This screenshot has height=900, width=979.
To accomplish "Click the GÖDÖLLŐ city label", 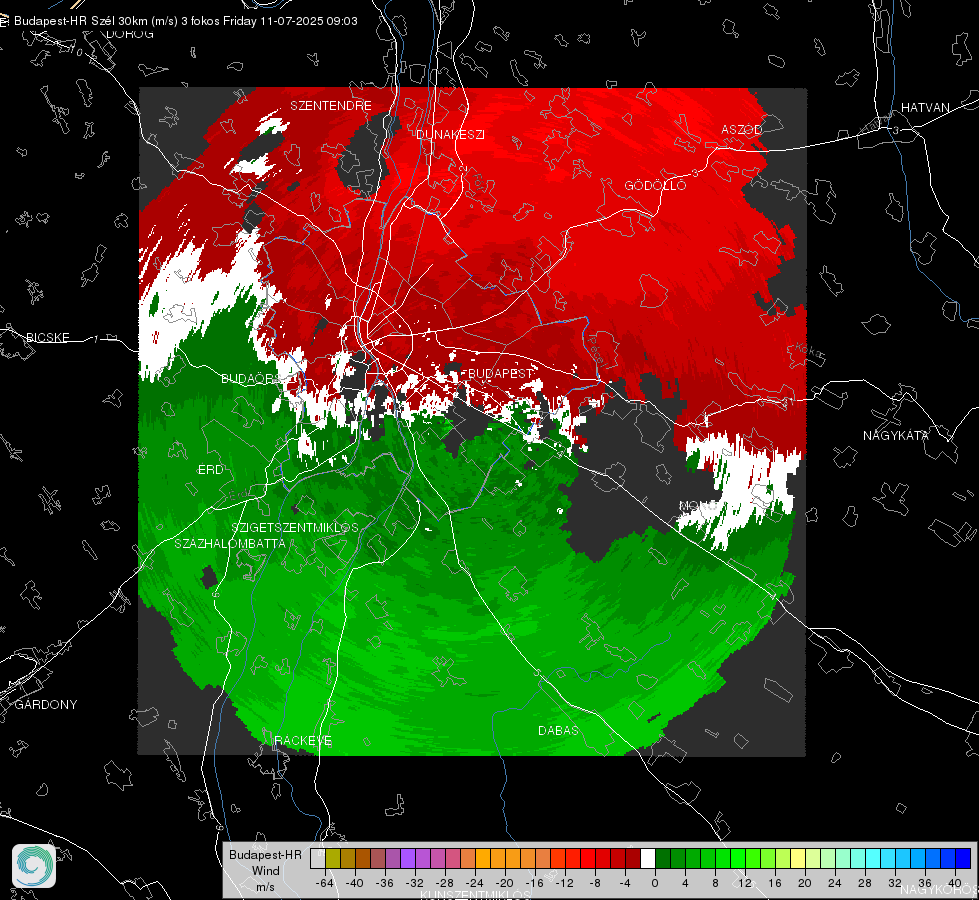I will pos(655,185).
